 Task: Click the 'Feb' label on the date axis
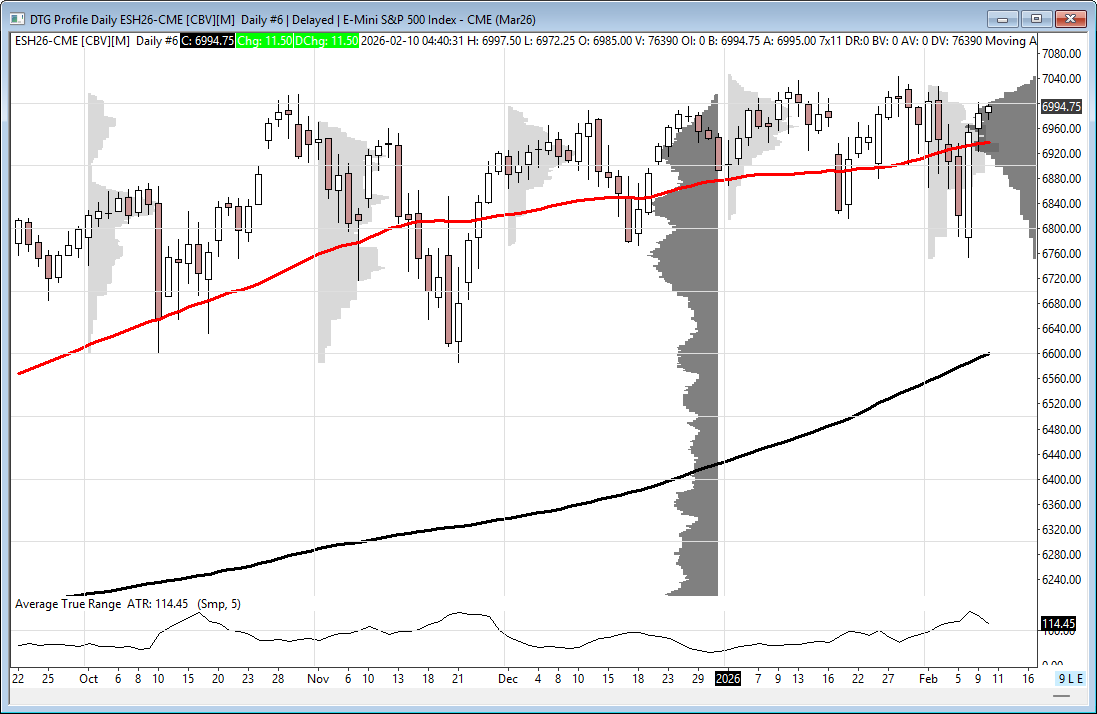930,678
